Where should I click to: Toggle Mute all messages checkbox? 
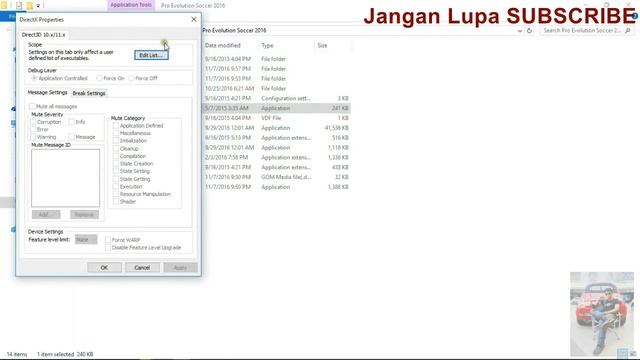point(32,106)
